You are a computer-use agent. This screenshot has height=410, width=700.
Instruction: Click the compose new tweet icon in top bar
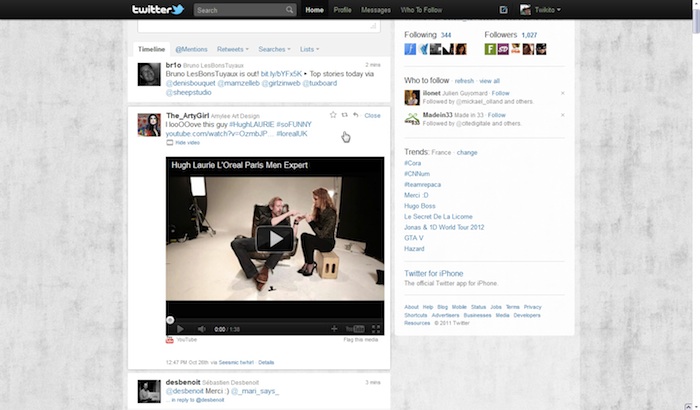tap(503, 10)
